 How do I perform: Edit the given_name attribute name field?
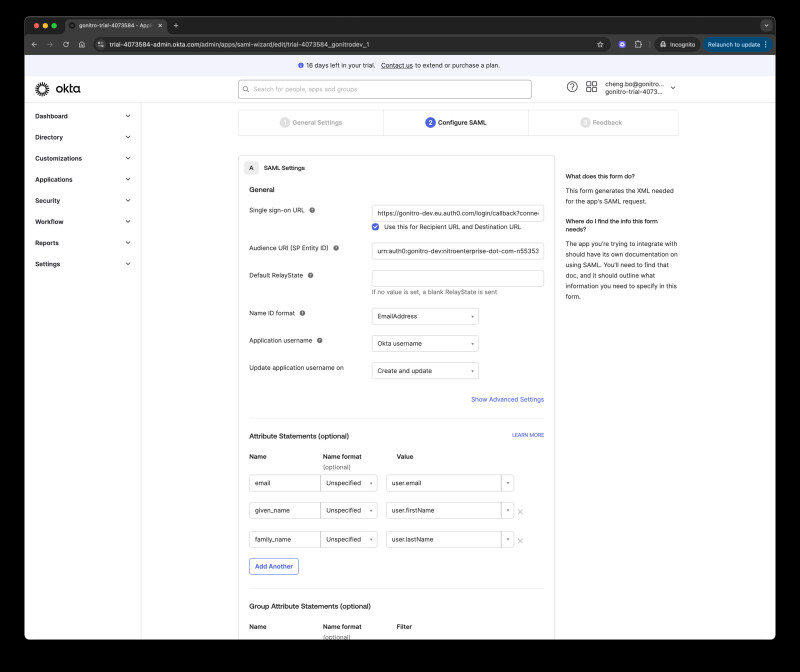coord(285,510)
